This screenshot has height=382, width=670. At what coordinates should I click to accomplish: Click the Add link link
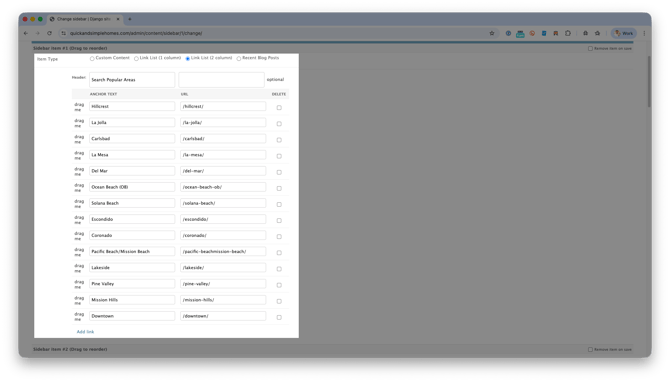click(85, 332)
